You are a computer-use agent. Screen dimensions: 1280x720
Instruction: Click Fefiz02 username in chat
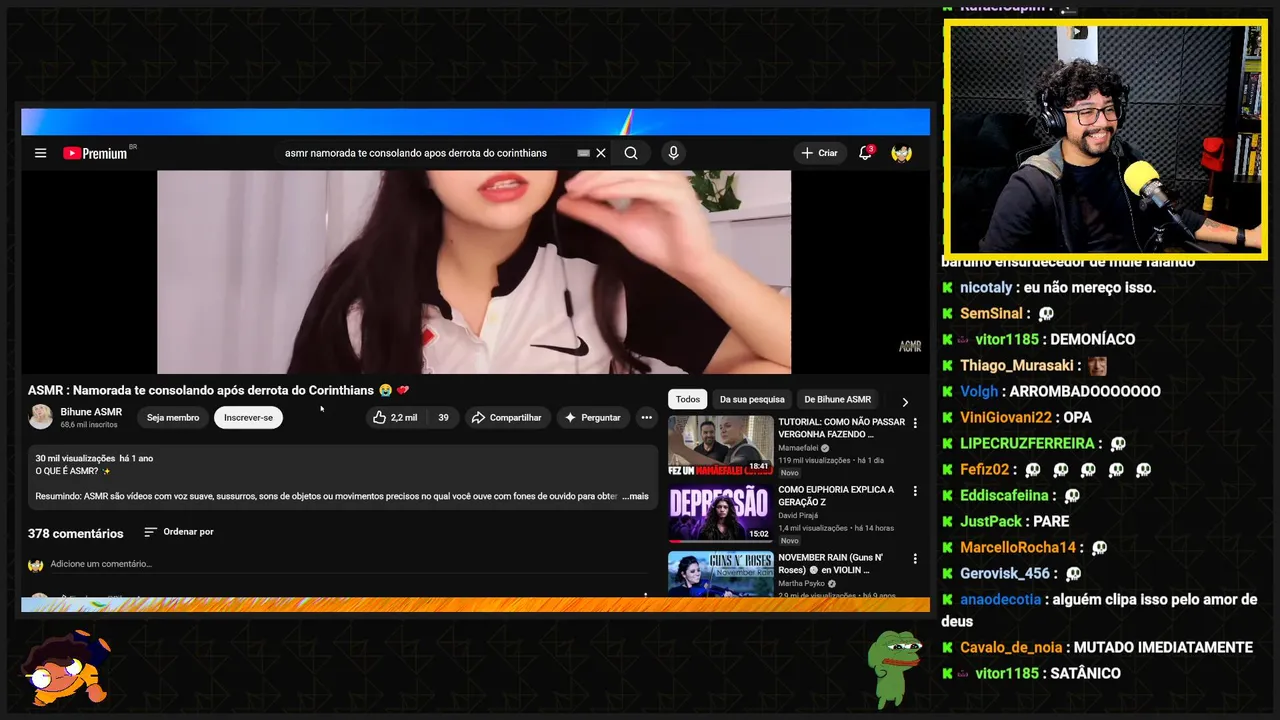click(x=985, y=469)
